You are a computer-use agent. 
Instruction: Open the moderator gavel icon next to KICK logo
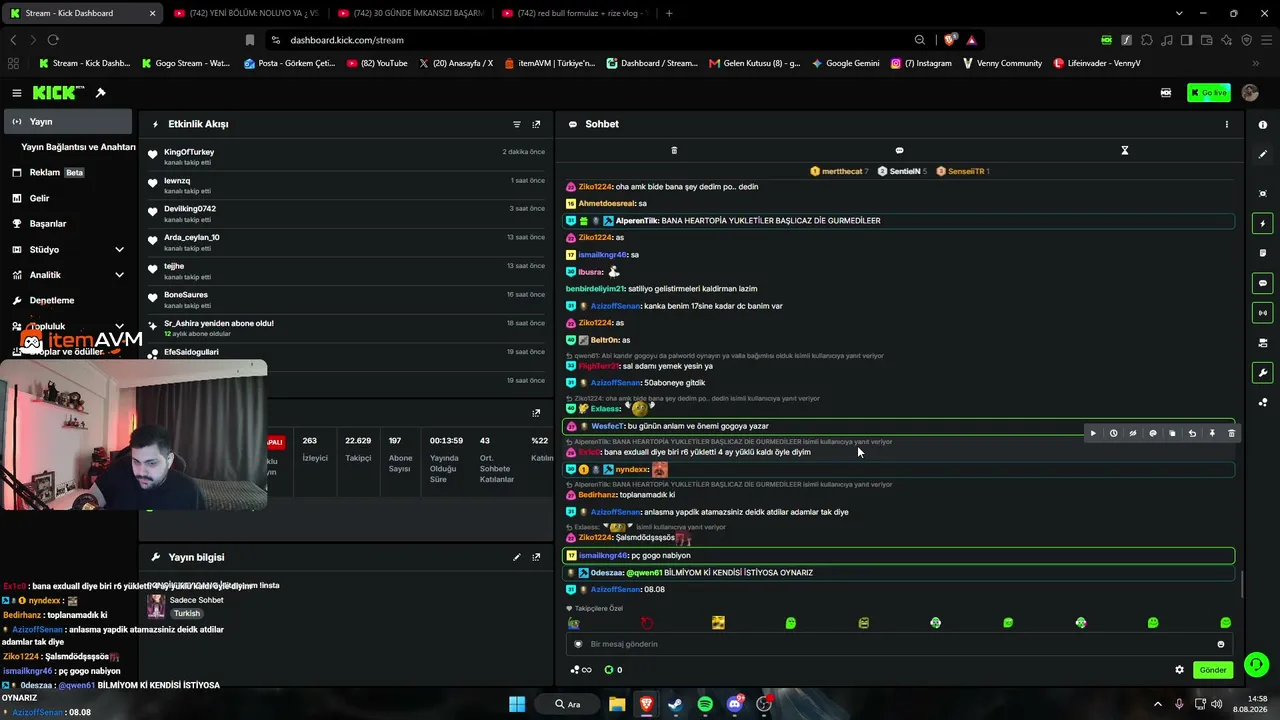click(x=101, y=93)
